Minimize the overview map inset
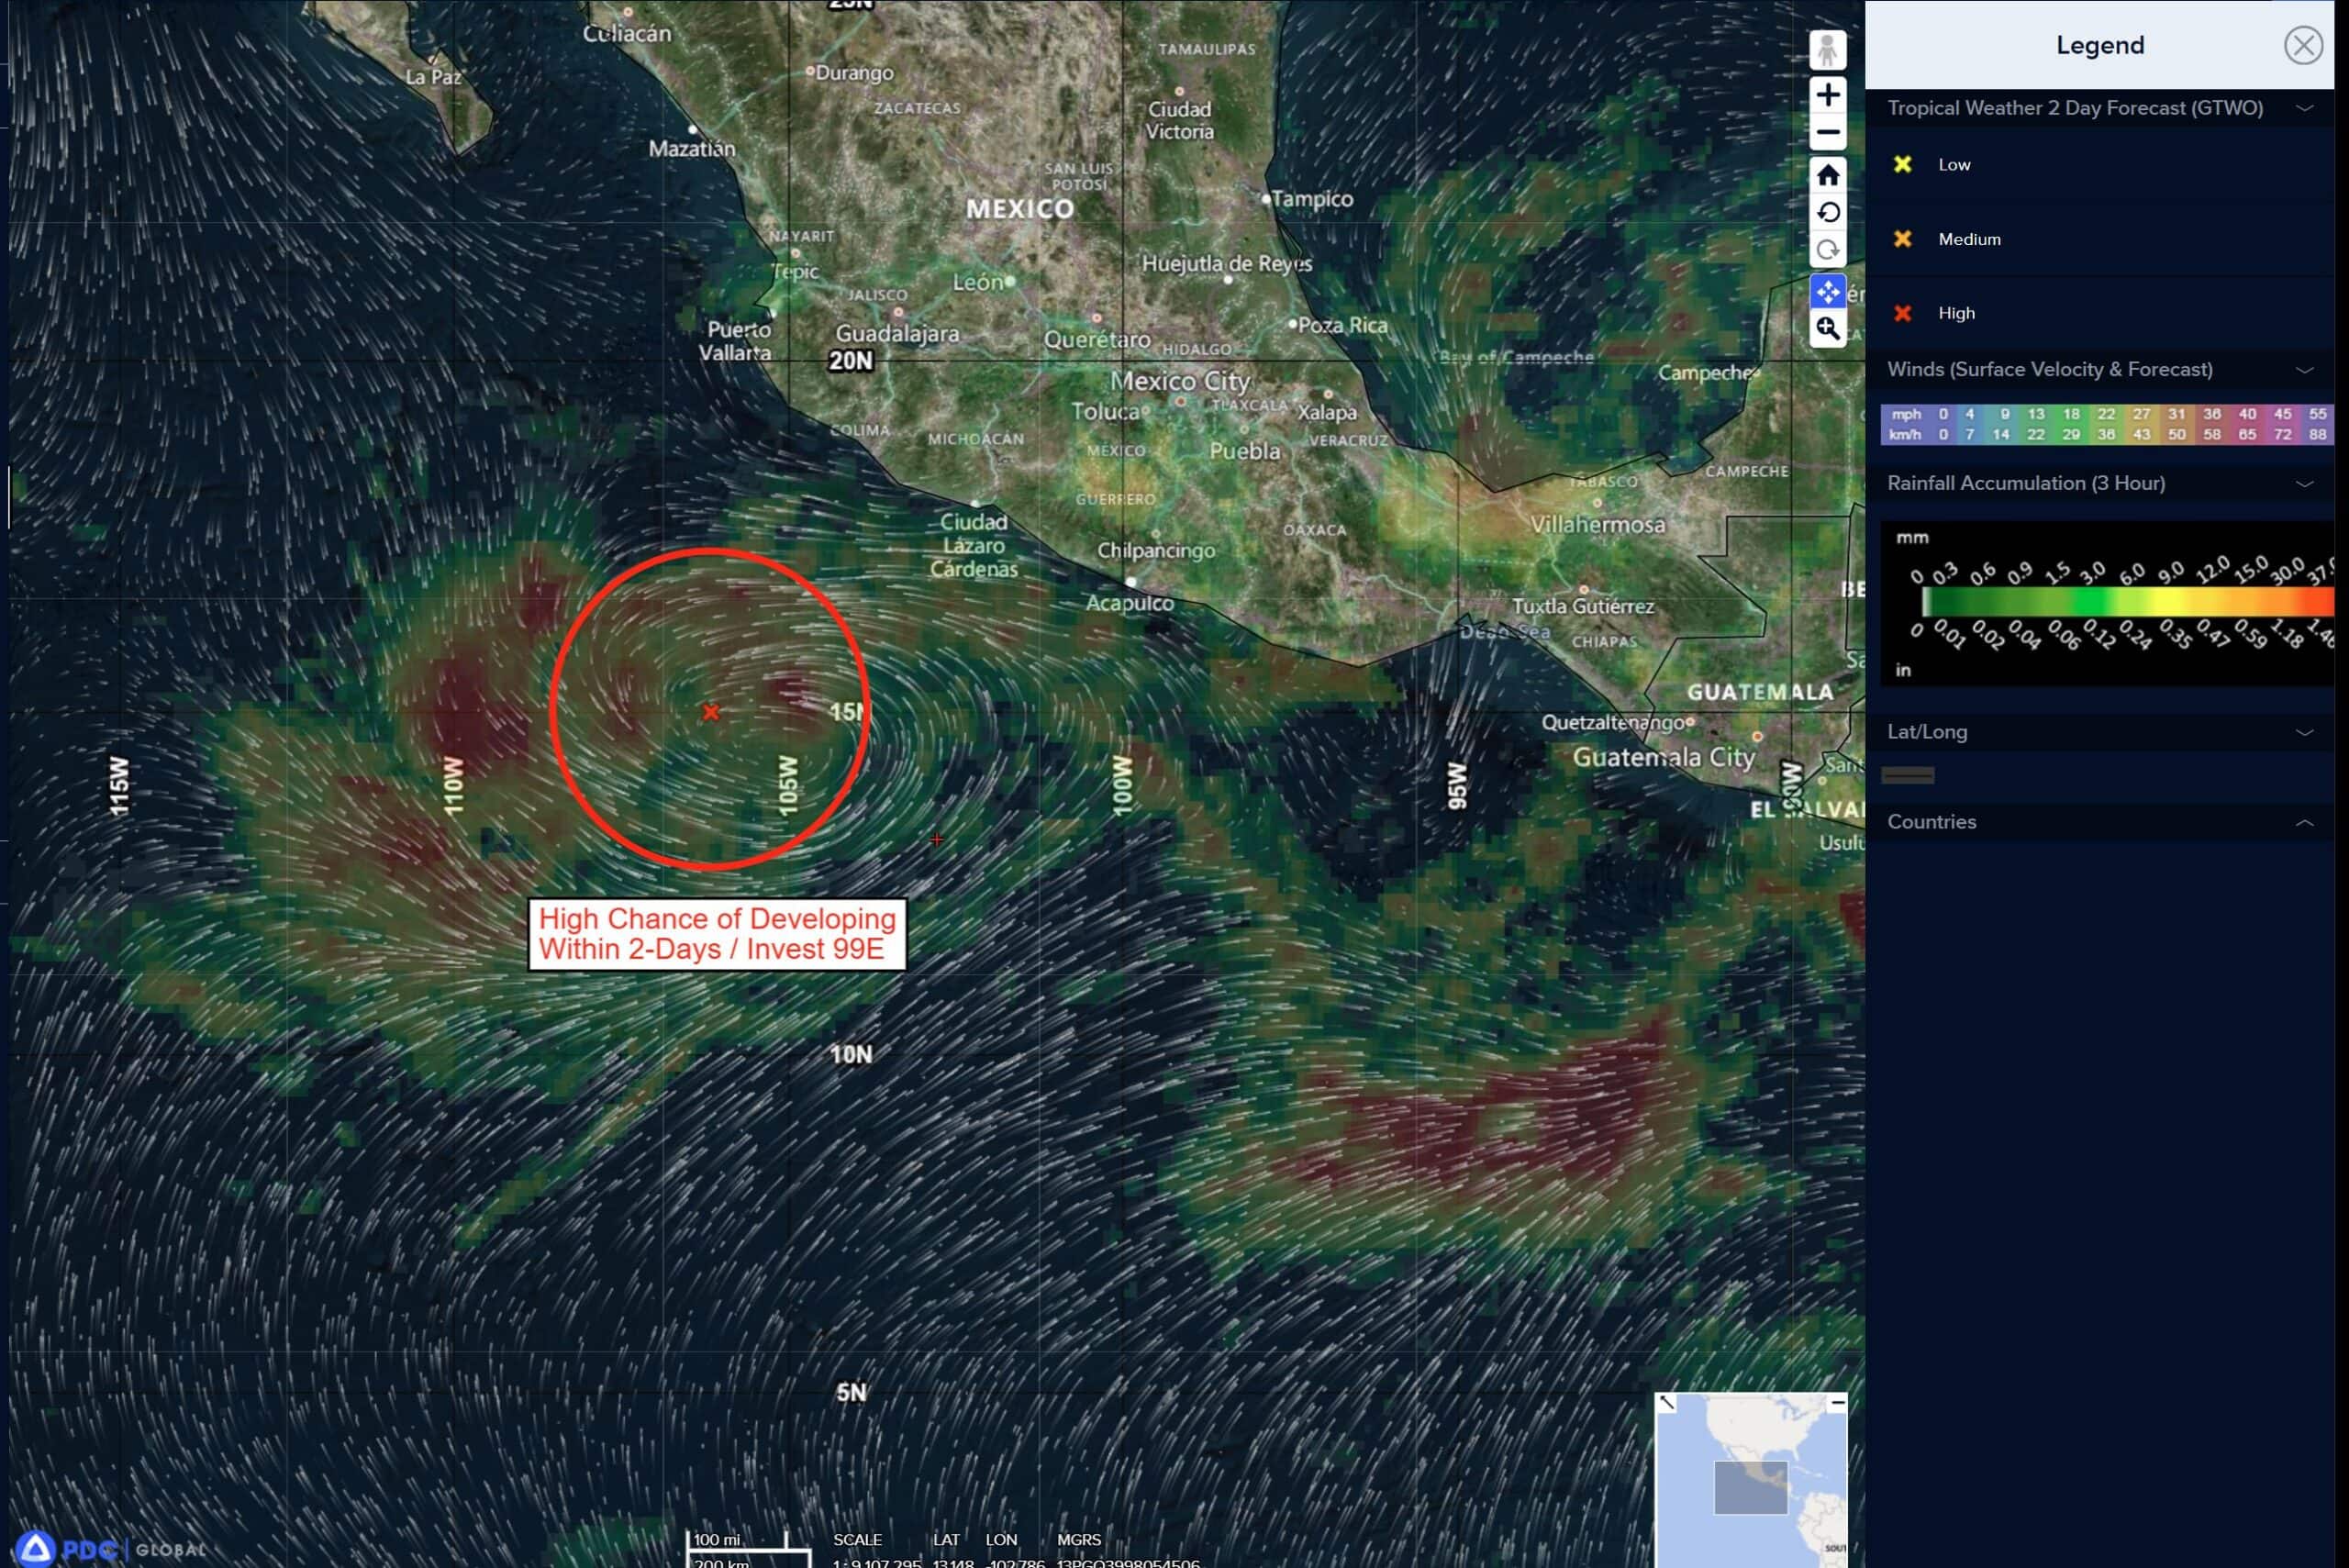2349x1568 pixels. tap(1837, 1403)
